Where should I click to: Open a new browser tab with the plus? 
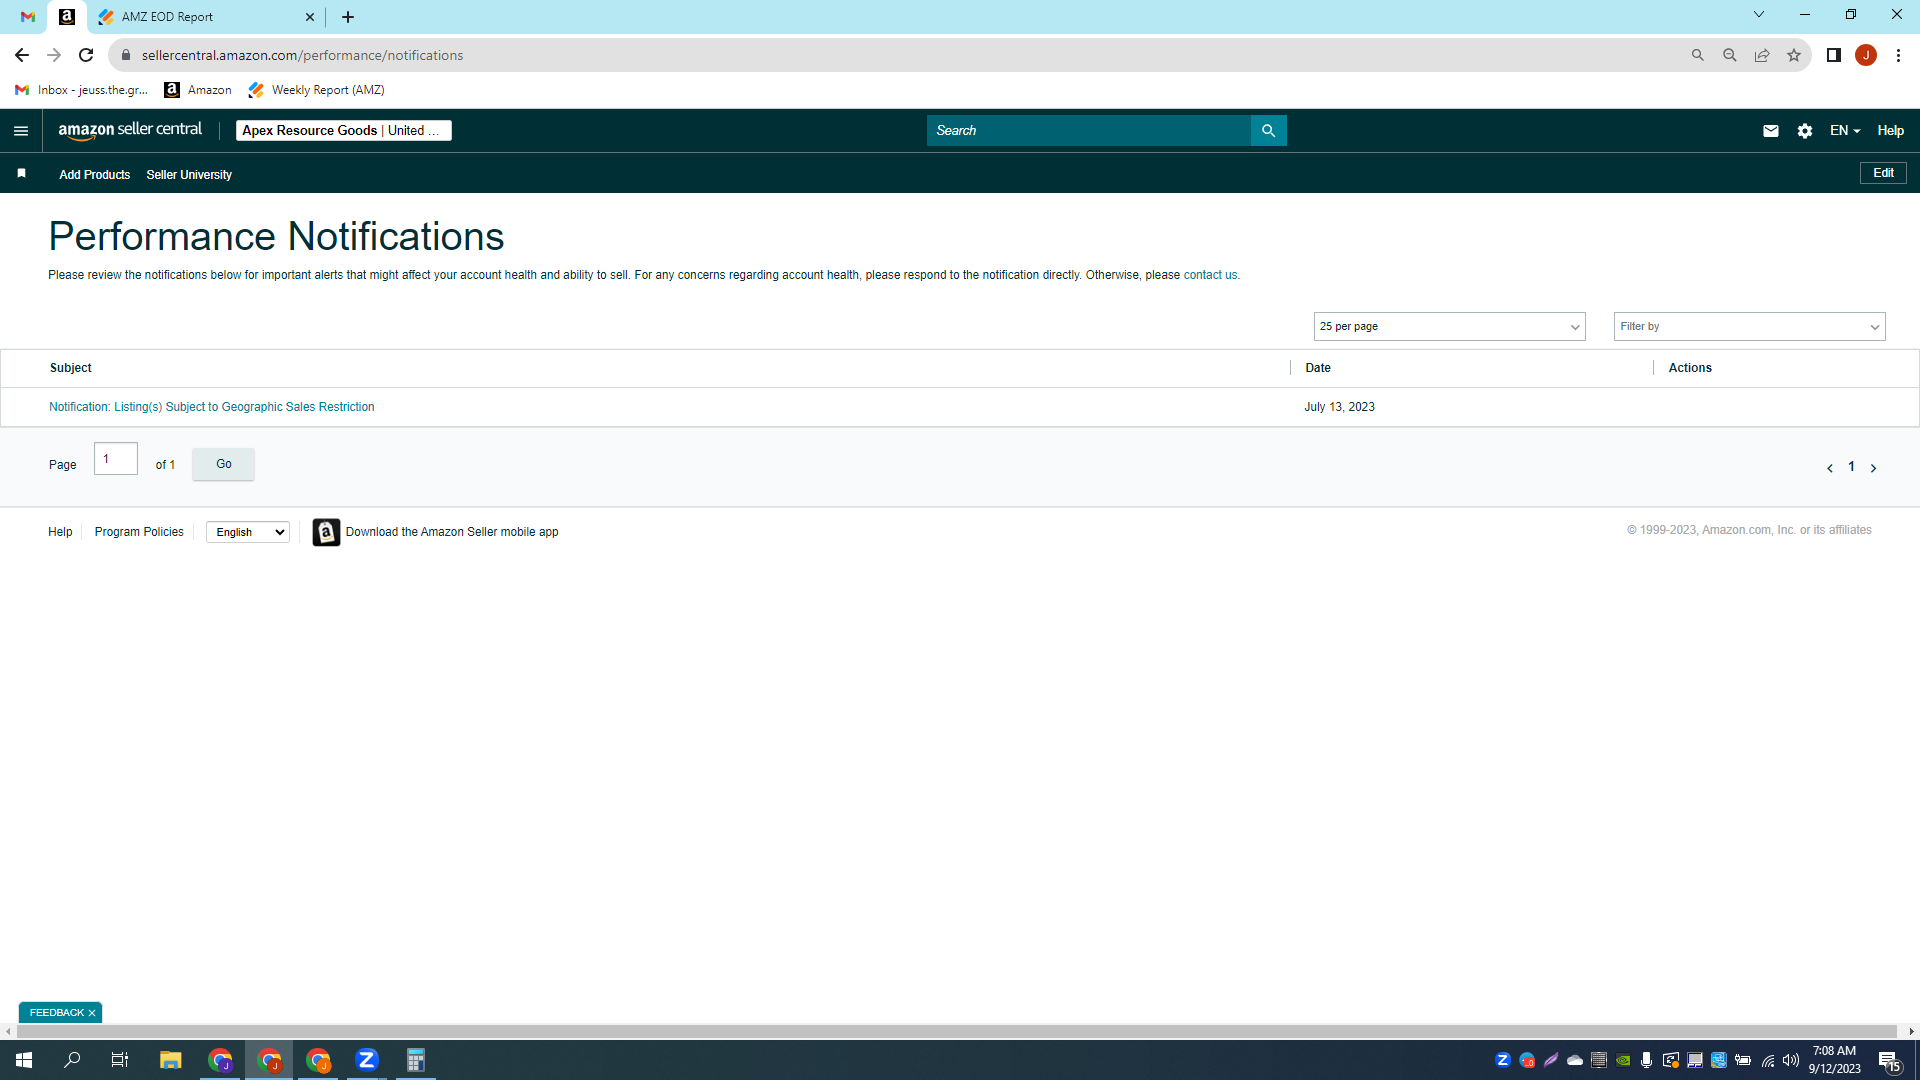coord(348,17)
